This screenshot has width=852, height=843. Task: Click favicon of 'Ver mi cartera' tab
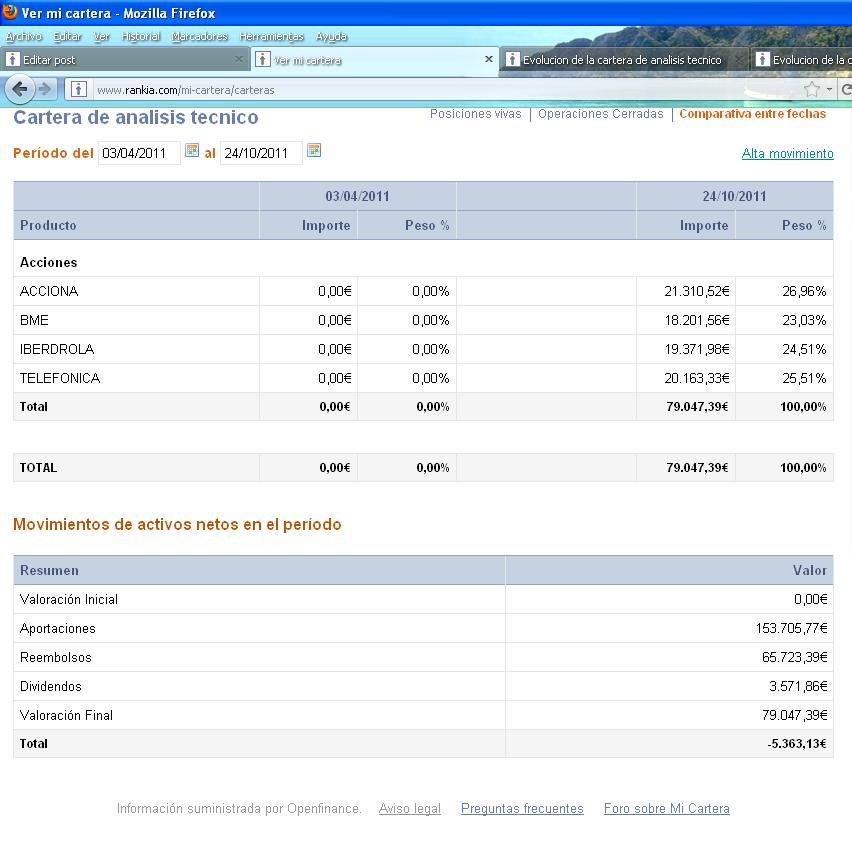pyautogui.click(x=262, y=59)
